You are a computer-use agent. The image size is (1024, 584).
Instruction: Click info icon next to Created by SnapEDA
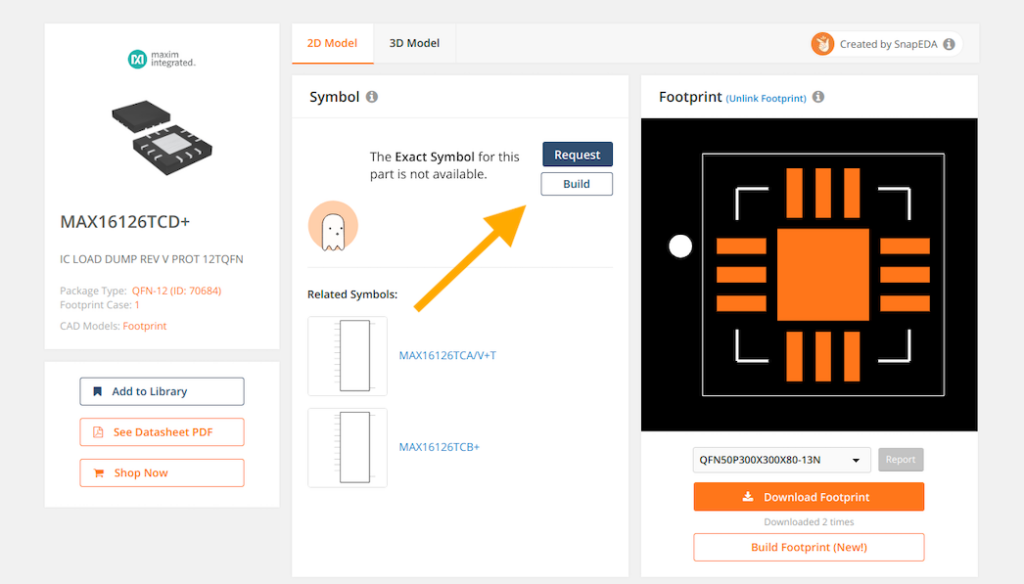[949, 44]
